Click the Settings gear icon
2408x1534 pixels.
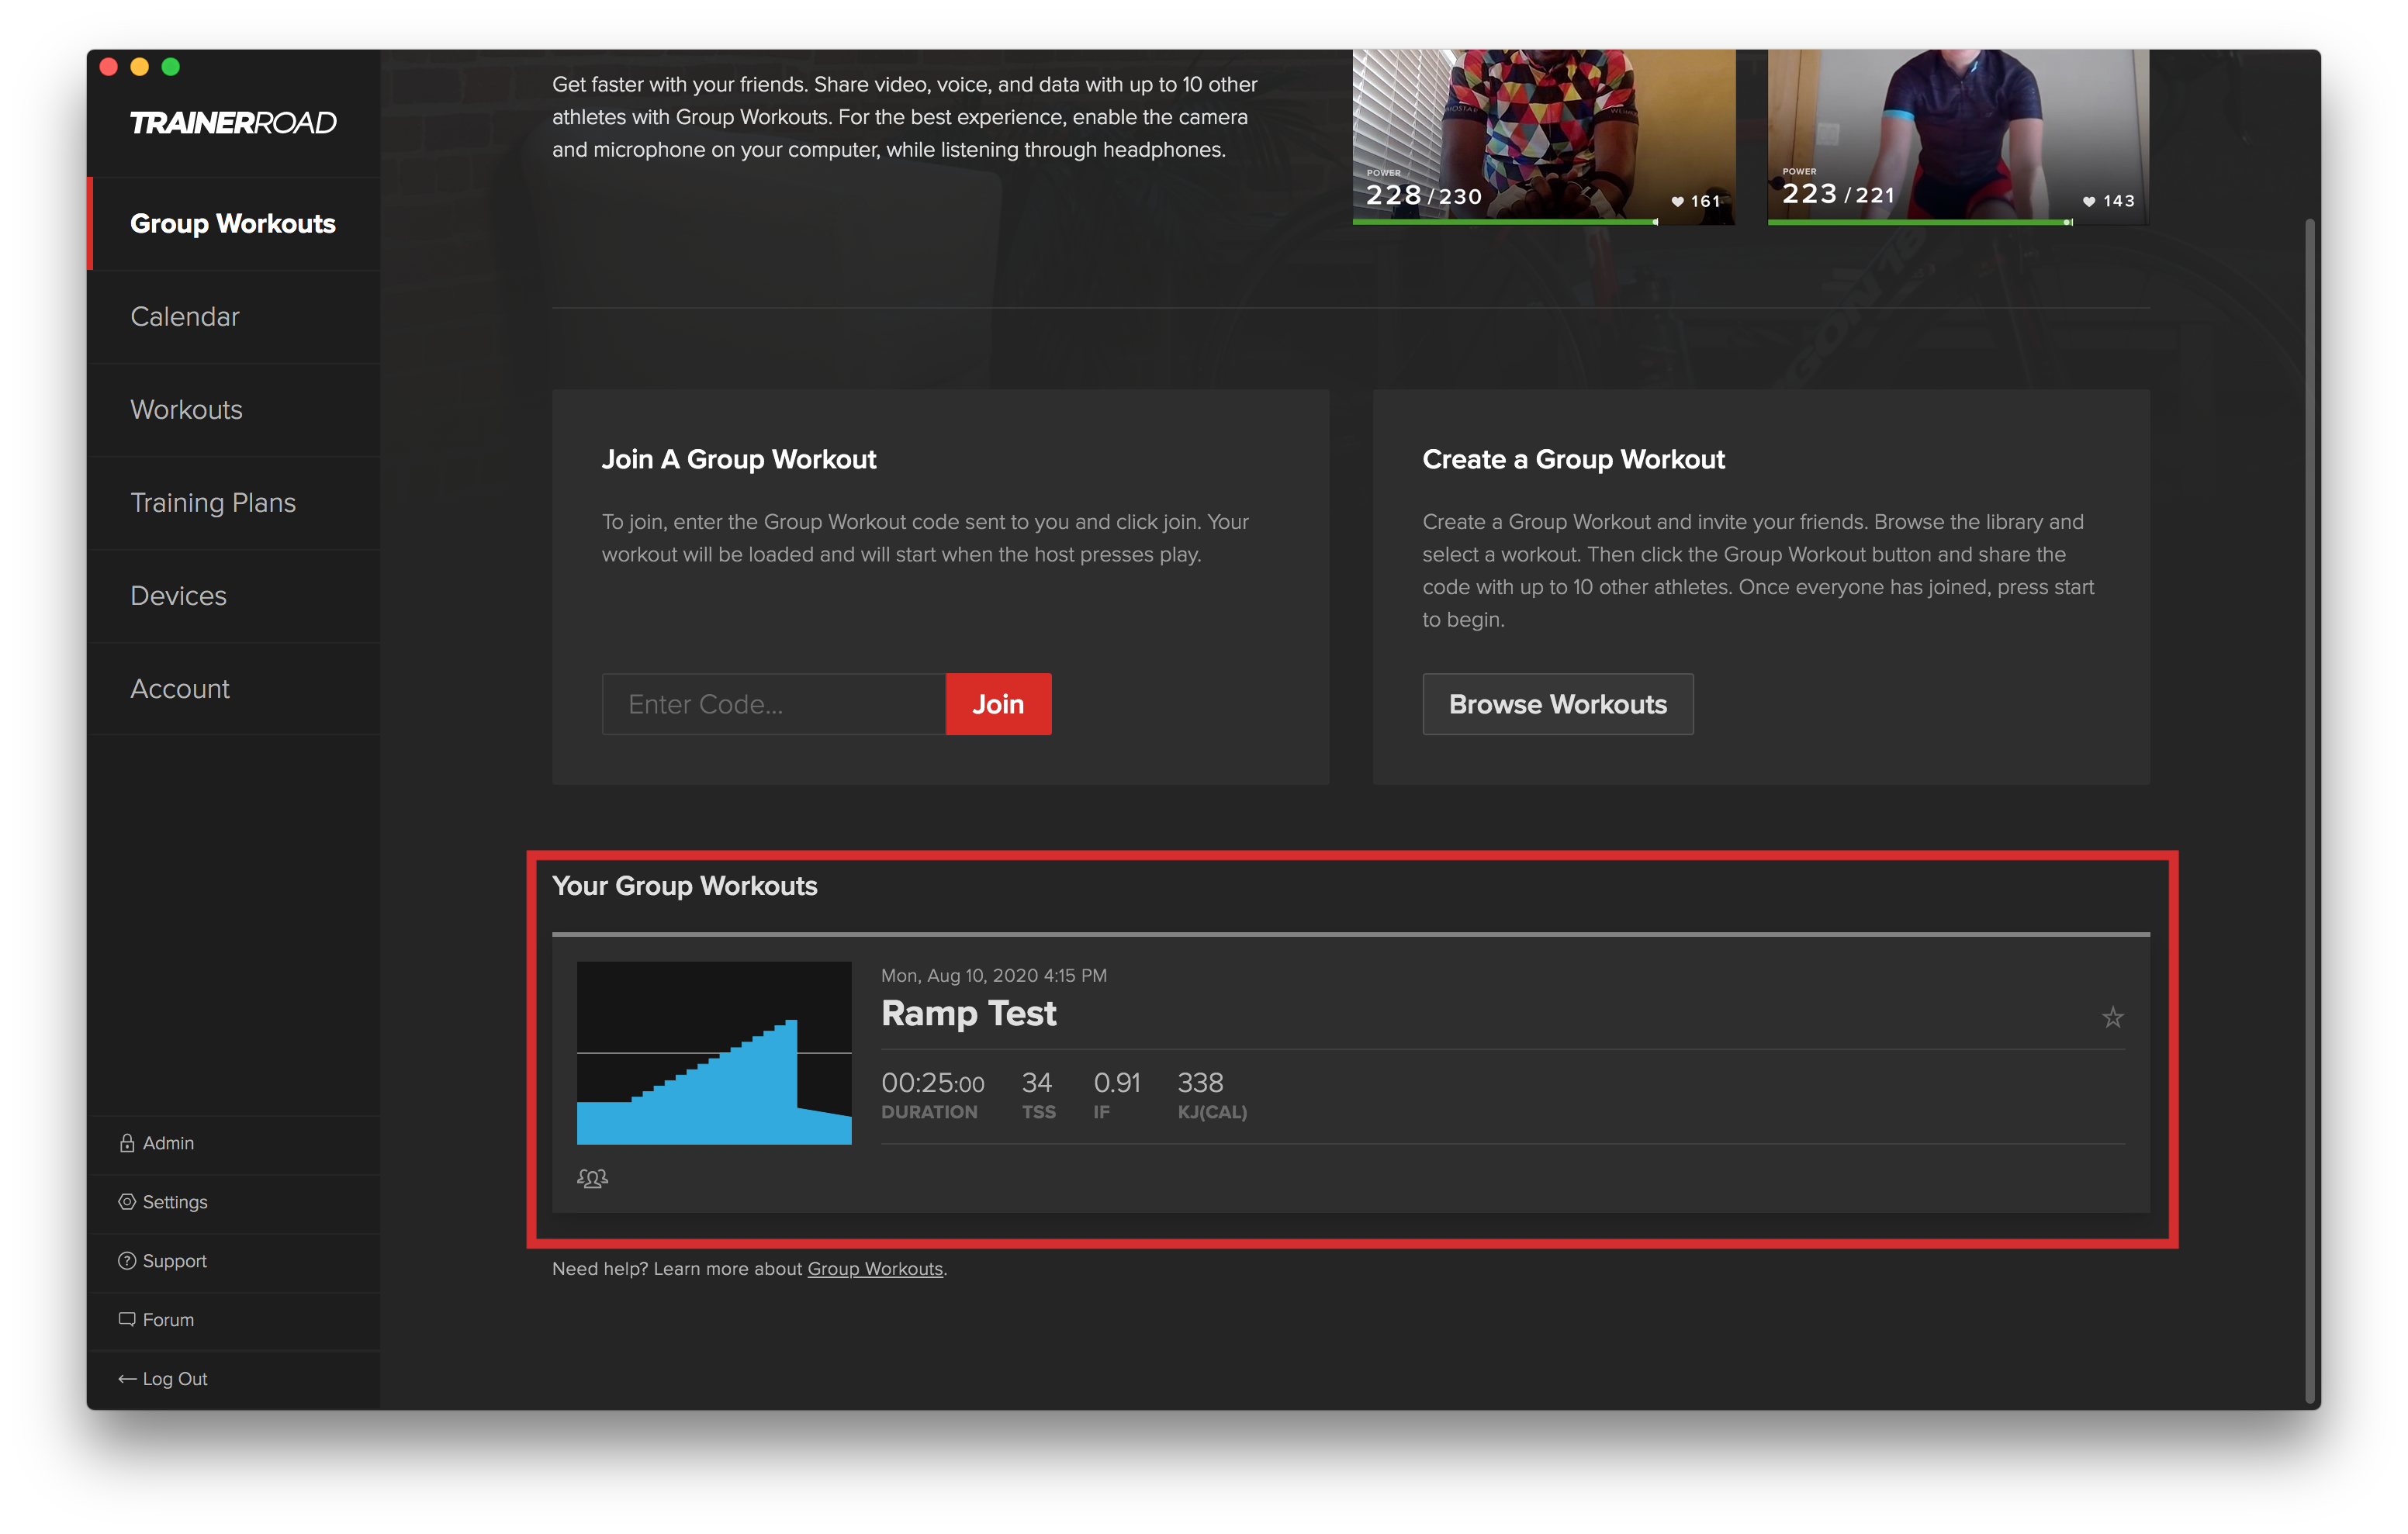pyautogui.click(x=127, y=1202)
